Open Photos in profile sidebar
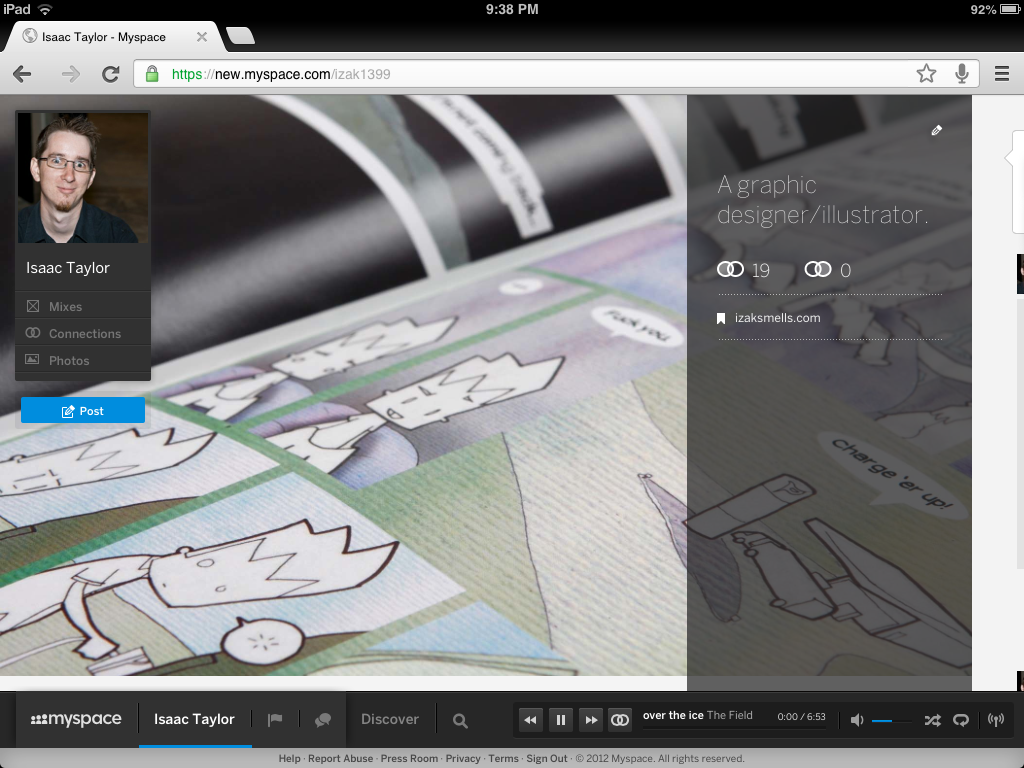The image size is (1024, 768). pos(83,360)
